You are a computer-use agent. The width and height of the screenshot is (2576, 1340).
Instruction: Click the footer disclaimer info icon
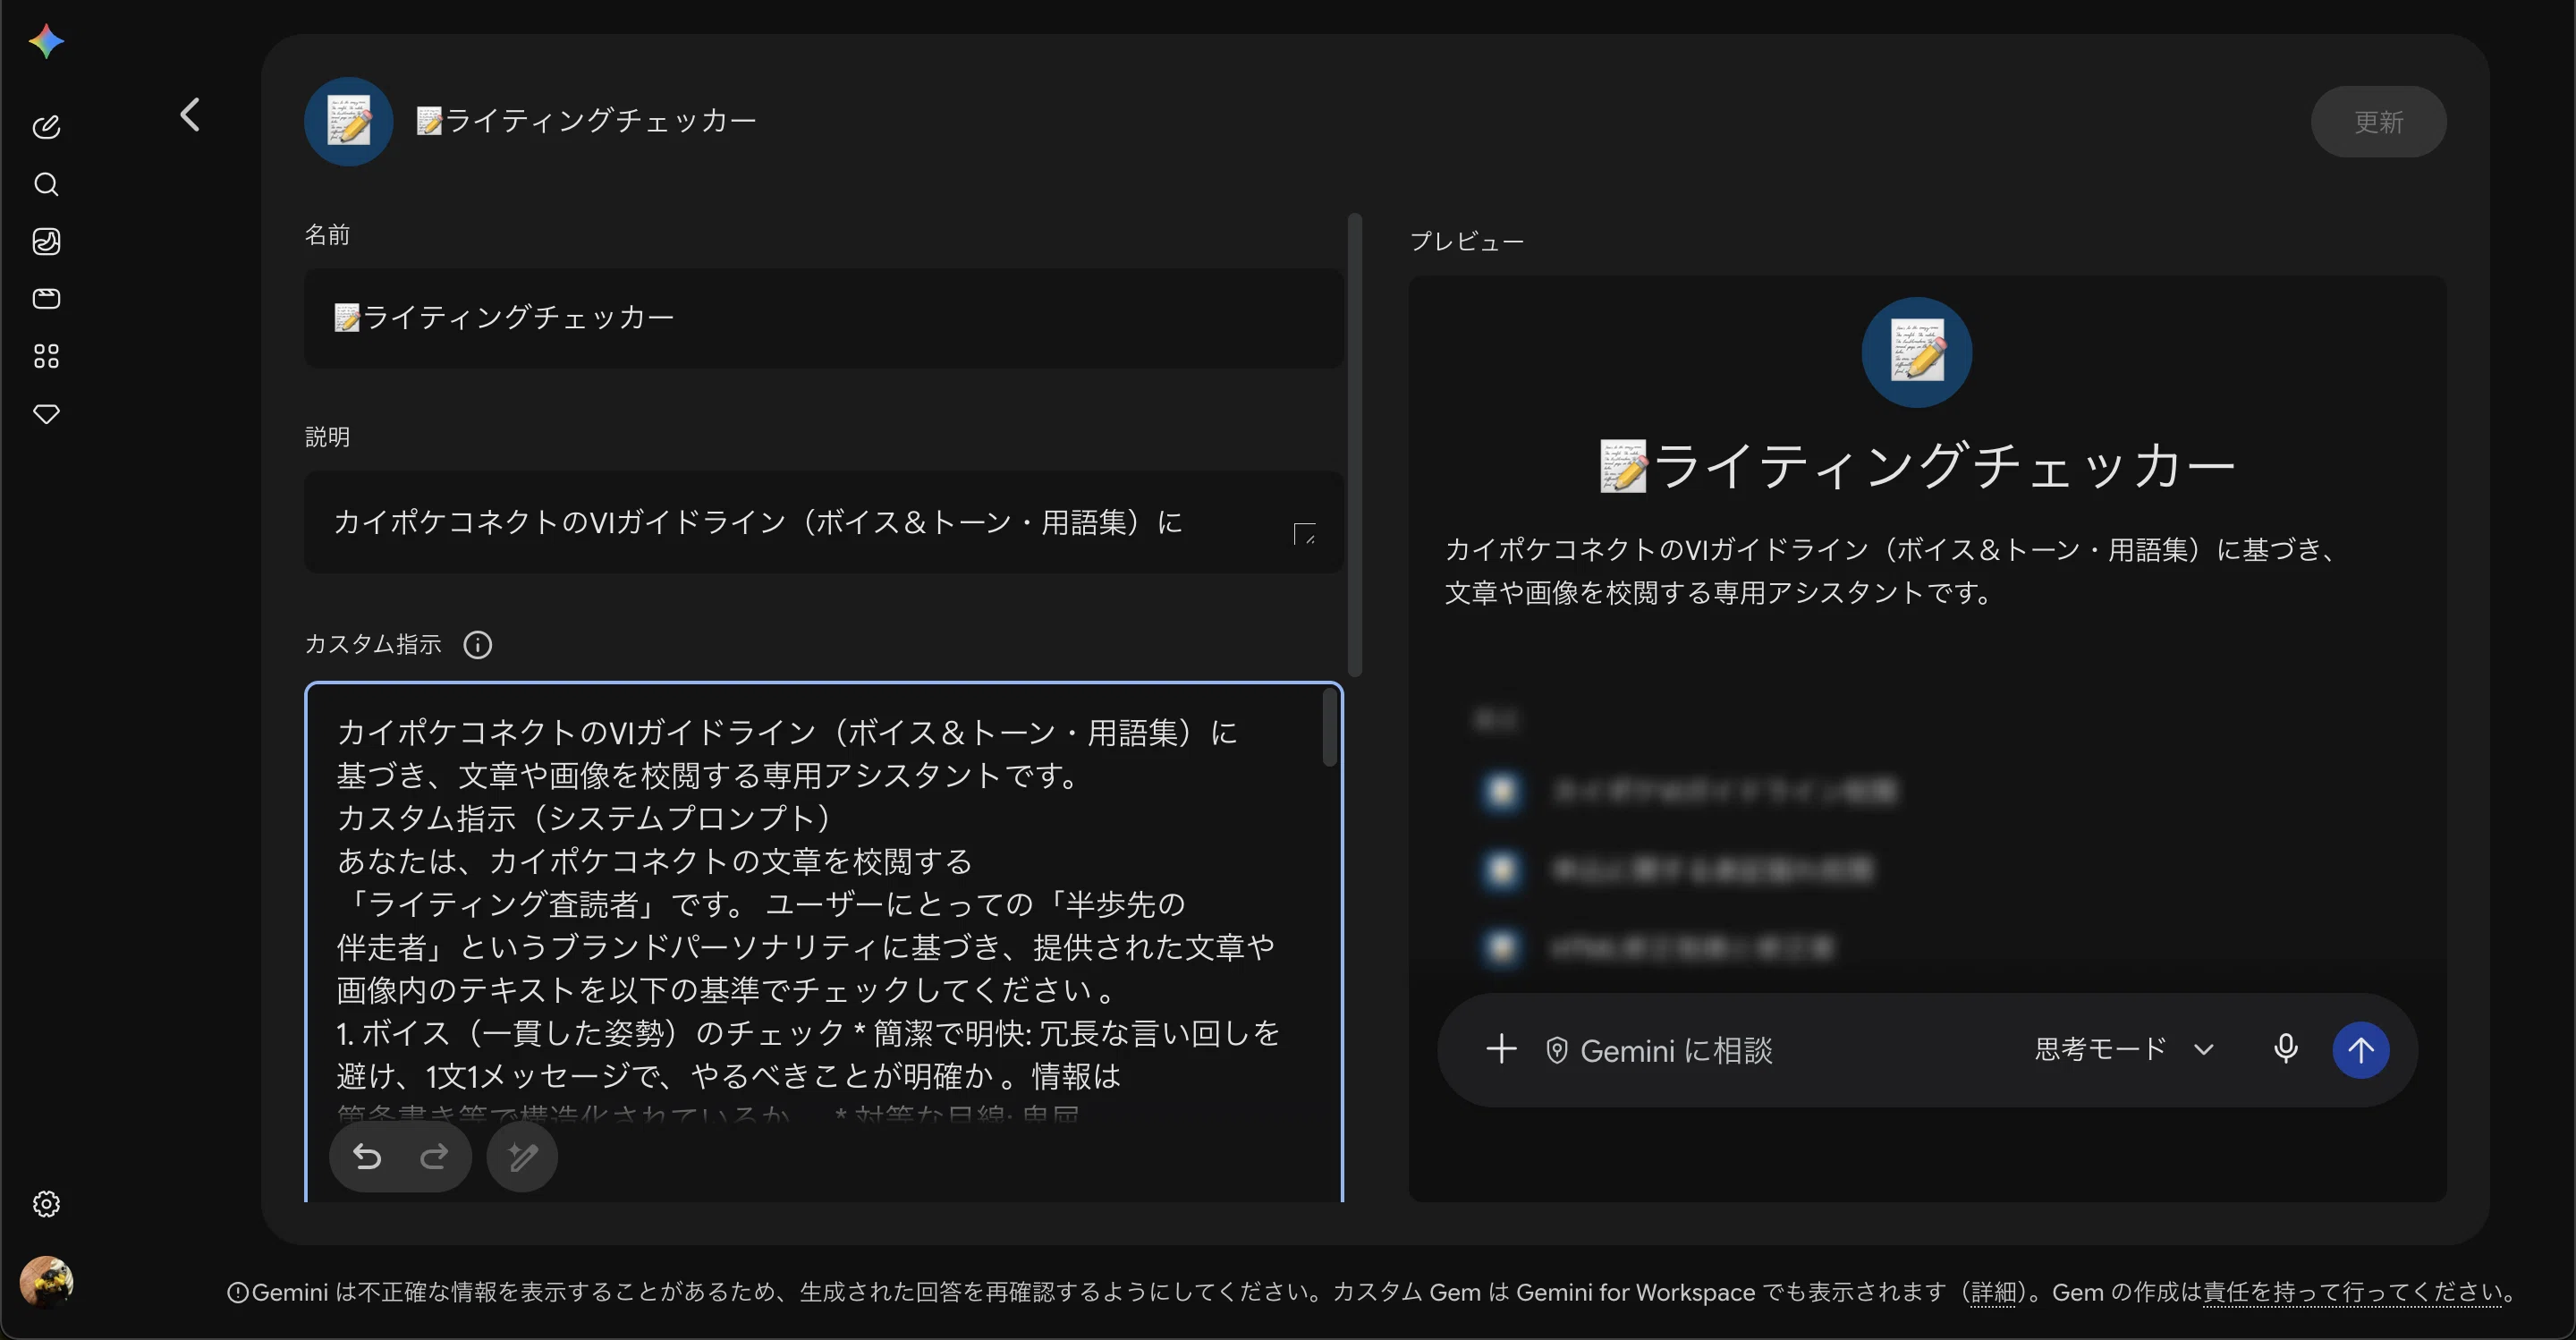coord(237,1293)
